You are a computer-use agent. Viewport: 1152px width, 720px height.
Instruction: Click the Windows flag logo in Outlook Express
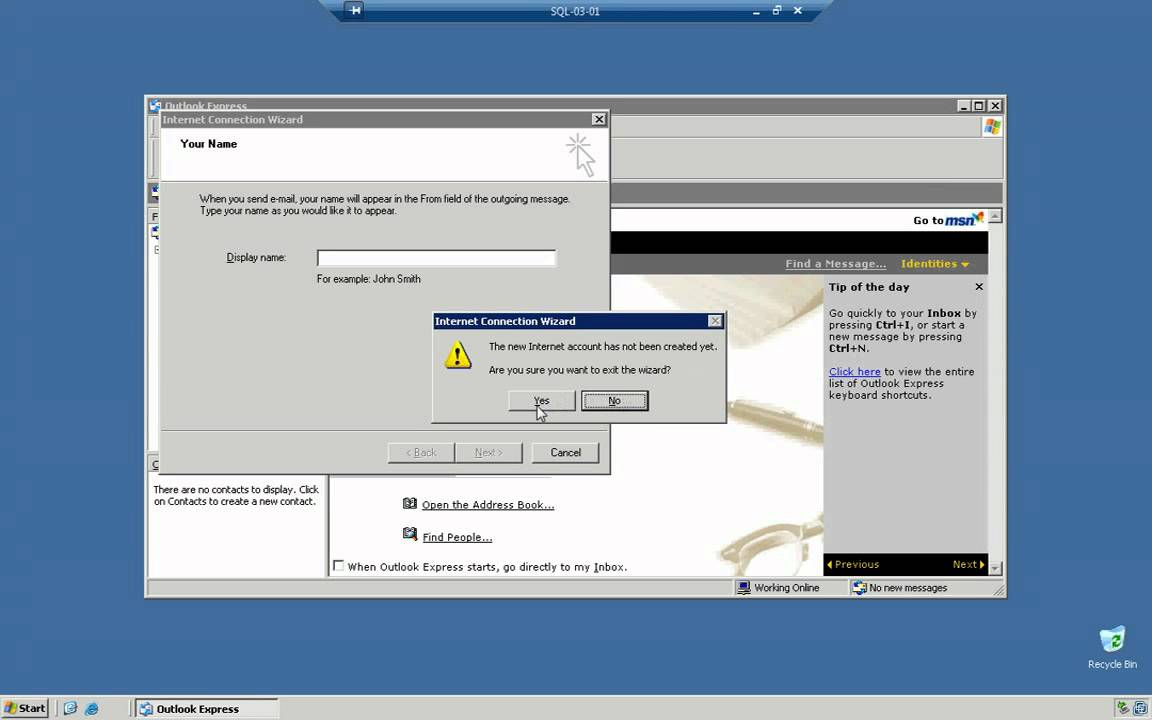click(x=992, y=127)
